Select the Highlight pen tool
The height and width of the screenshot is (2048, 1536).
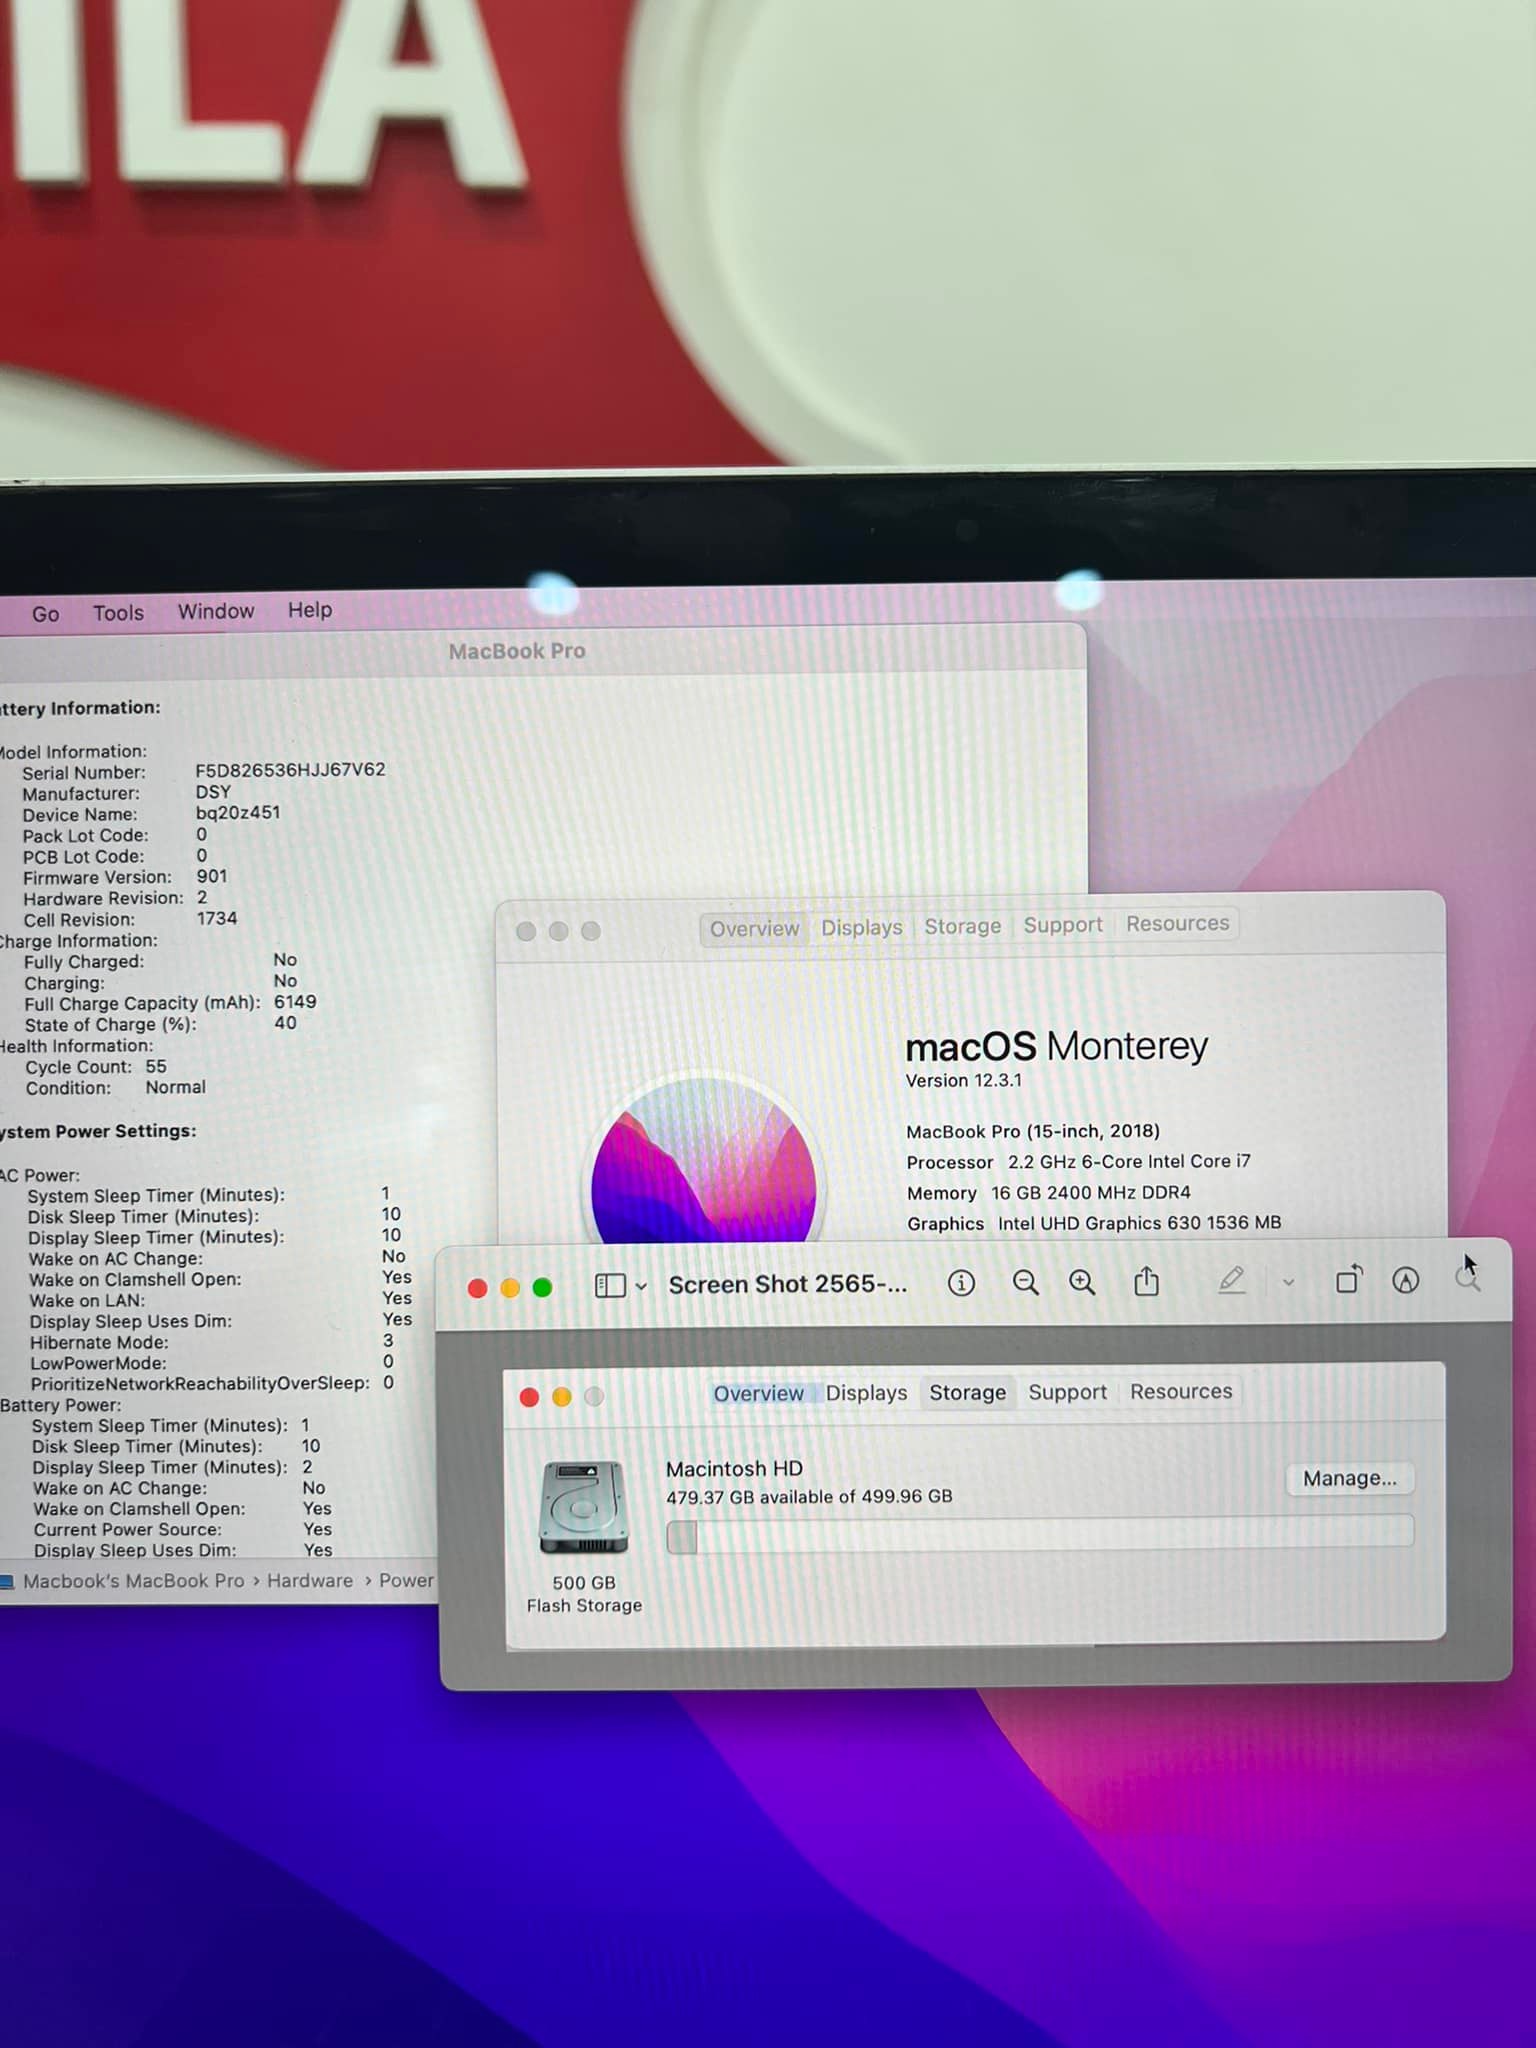(x=1231, y=1281)
